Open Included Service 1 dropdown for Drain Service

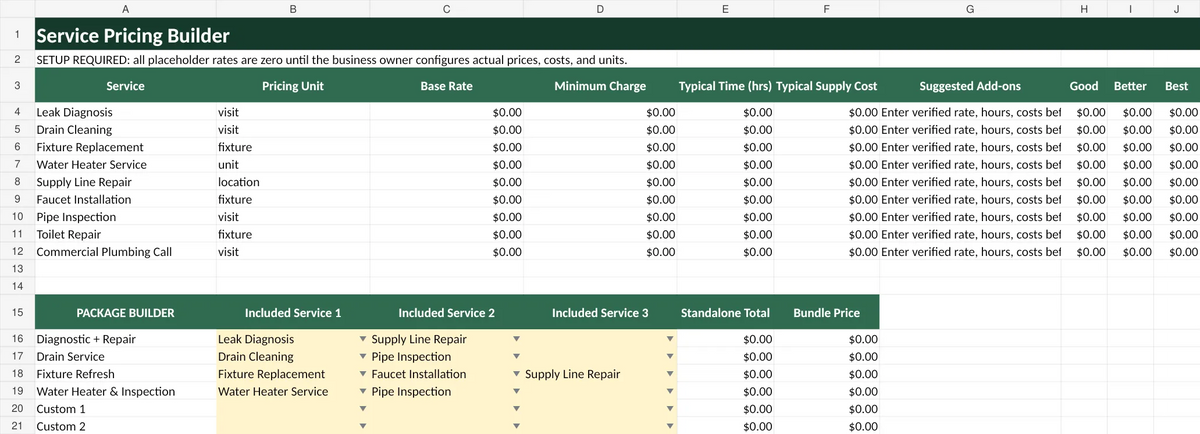point(362,357)
